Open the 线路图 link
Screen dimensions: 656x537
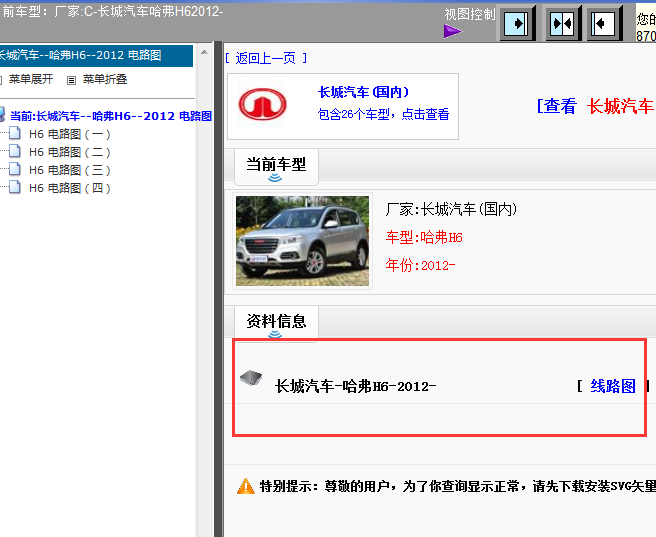click(x=613, y=386)
